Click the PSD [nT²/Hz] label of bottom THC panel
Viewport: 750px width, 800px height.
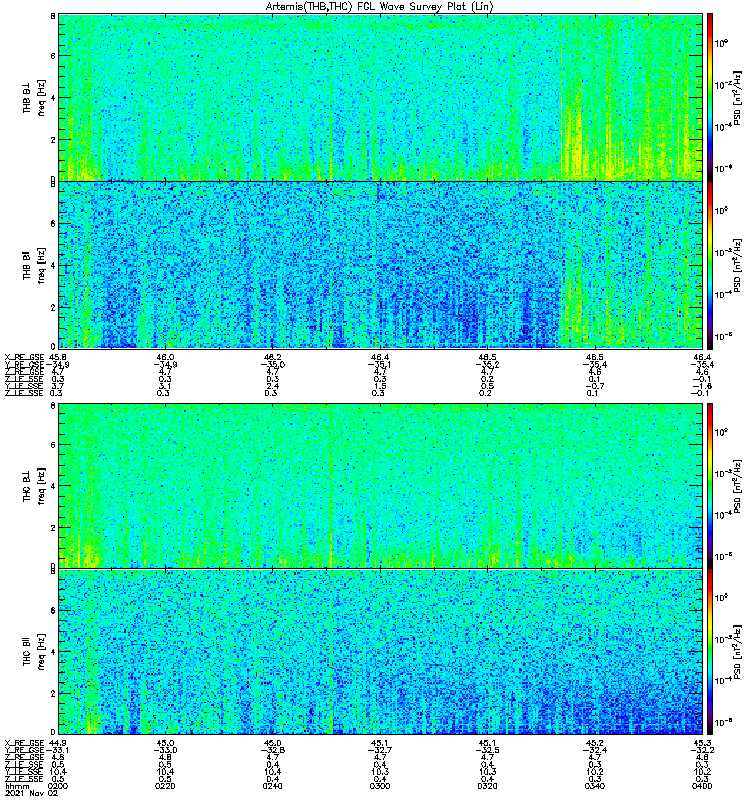click(738, 652)
